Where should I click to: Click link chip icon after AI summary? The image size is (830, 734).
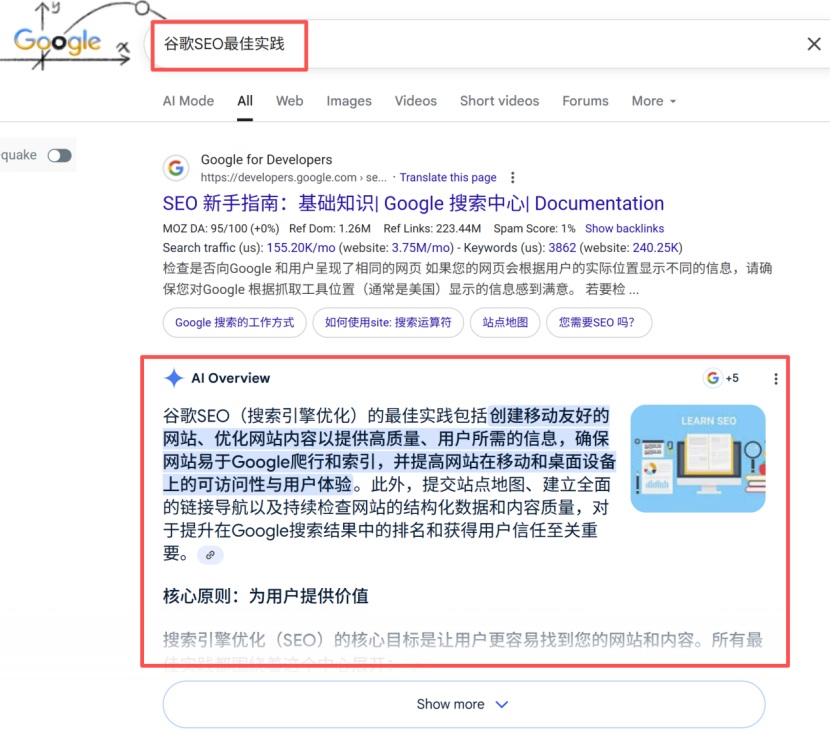coord(210,555)
